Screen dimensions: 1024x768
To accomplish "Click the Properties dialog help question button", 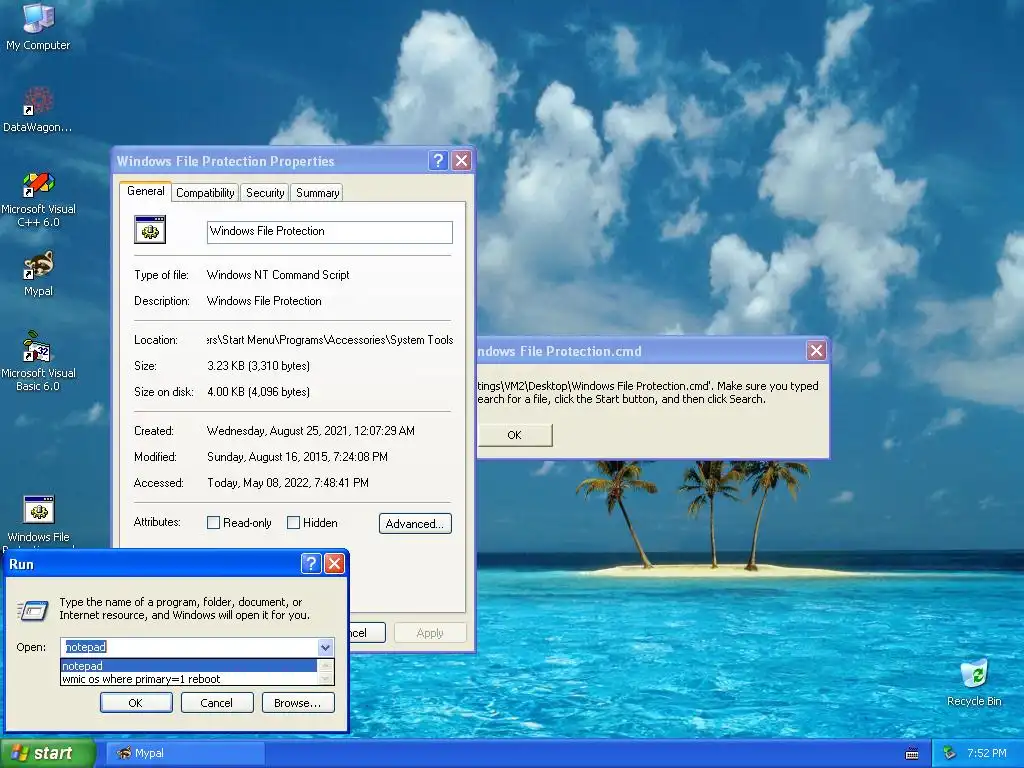I will coord(438,161).
